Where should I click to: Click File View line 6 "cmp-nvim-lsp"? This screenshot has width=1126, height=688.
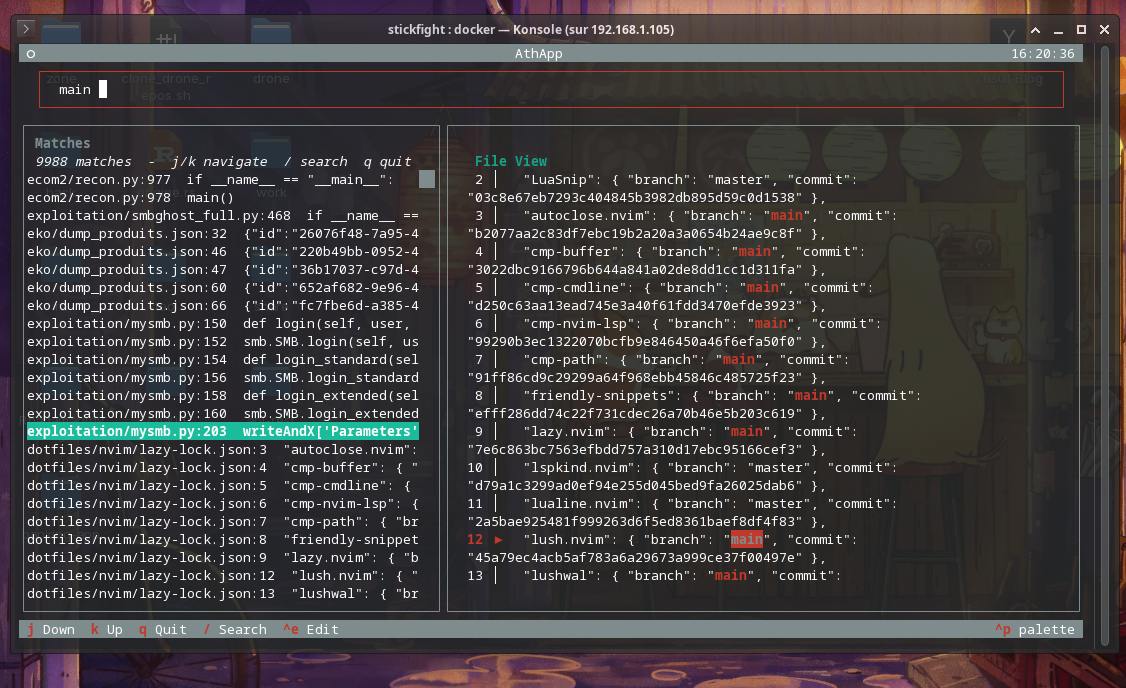pos(674,332)
